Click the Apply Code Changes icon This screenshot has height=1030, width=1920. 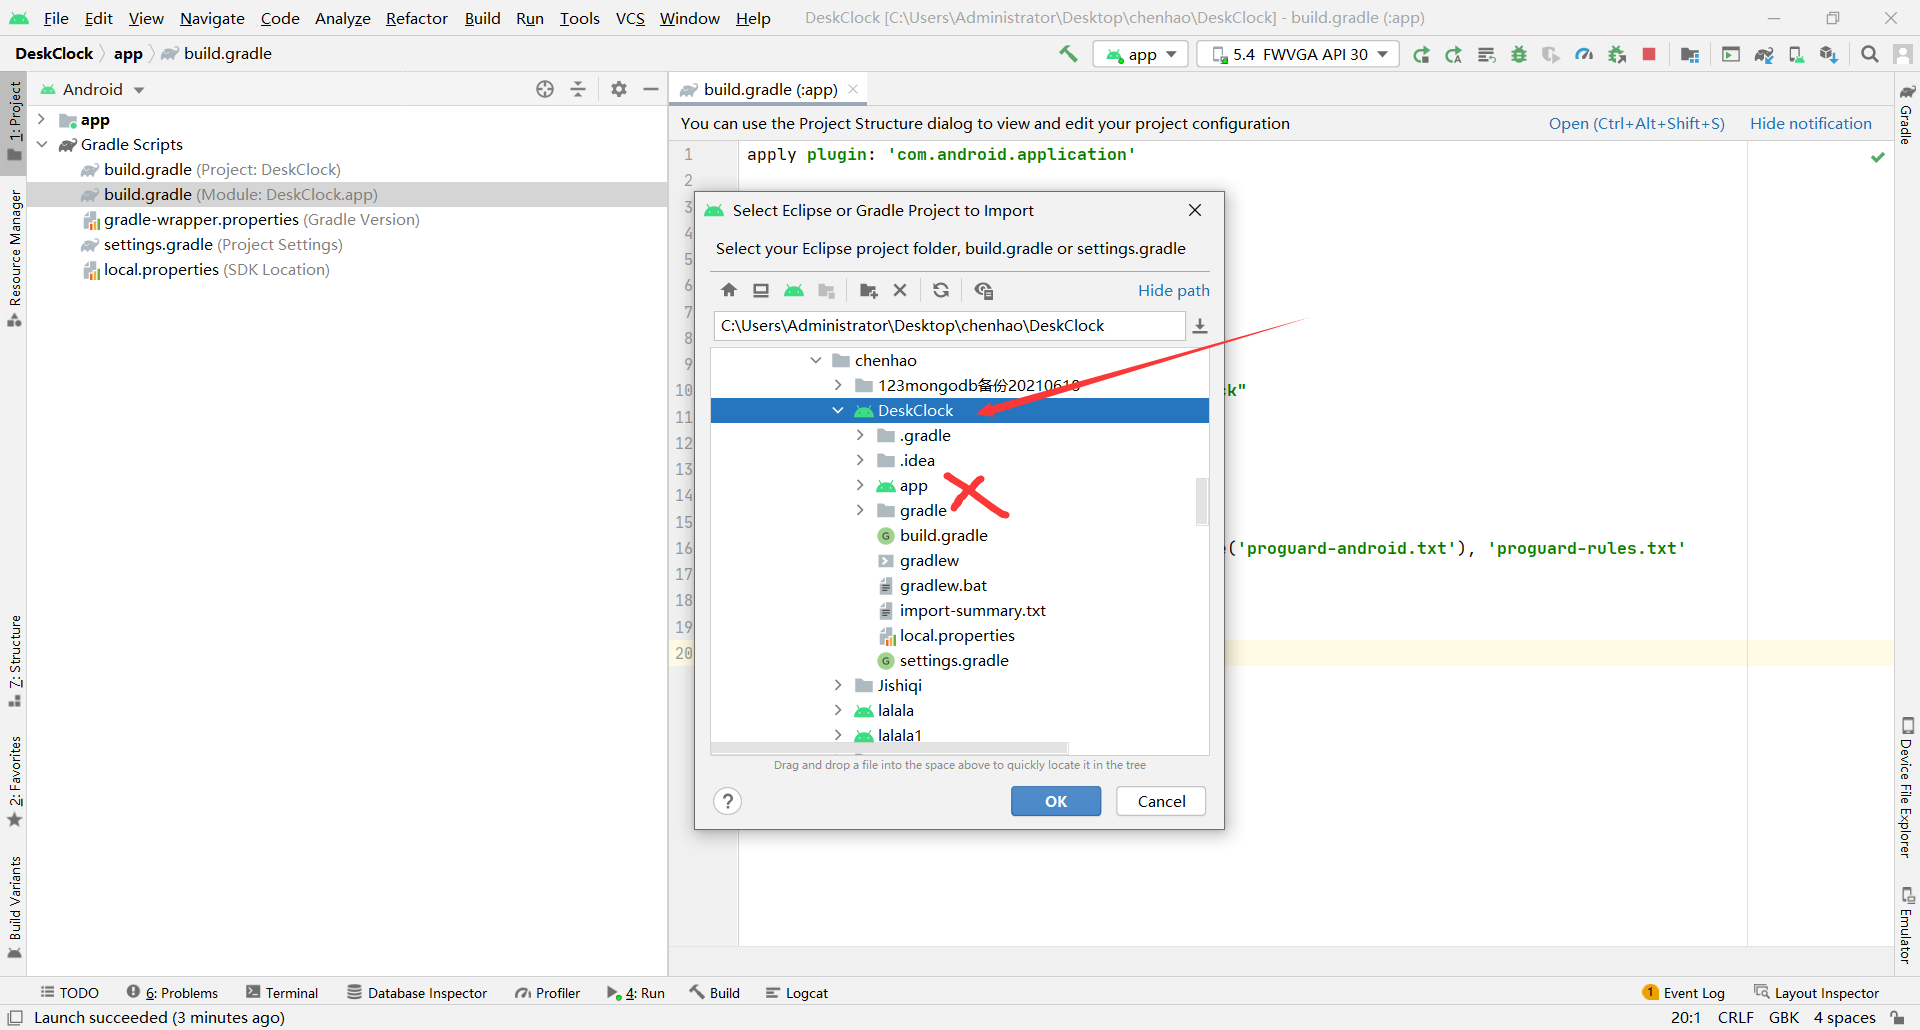tap(1487, 54)
